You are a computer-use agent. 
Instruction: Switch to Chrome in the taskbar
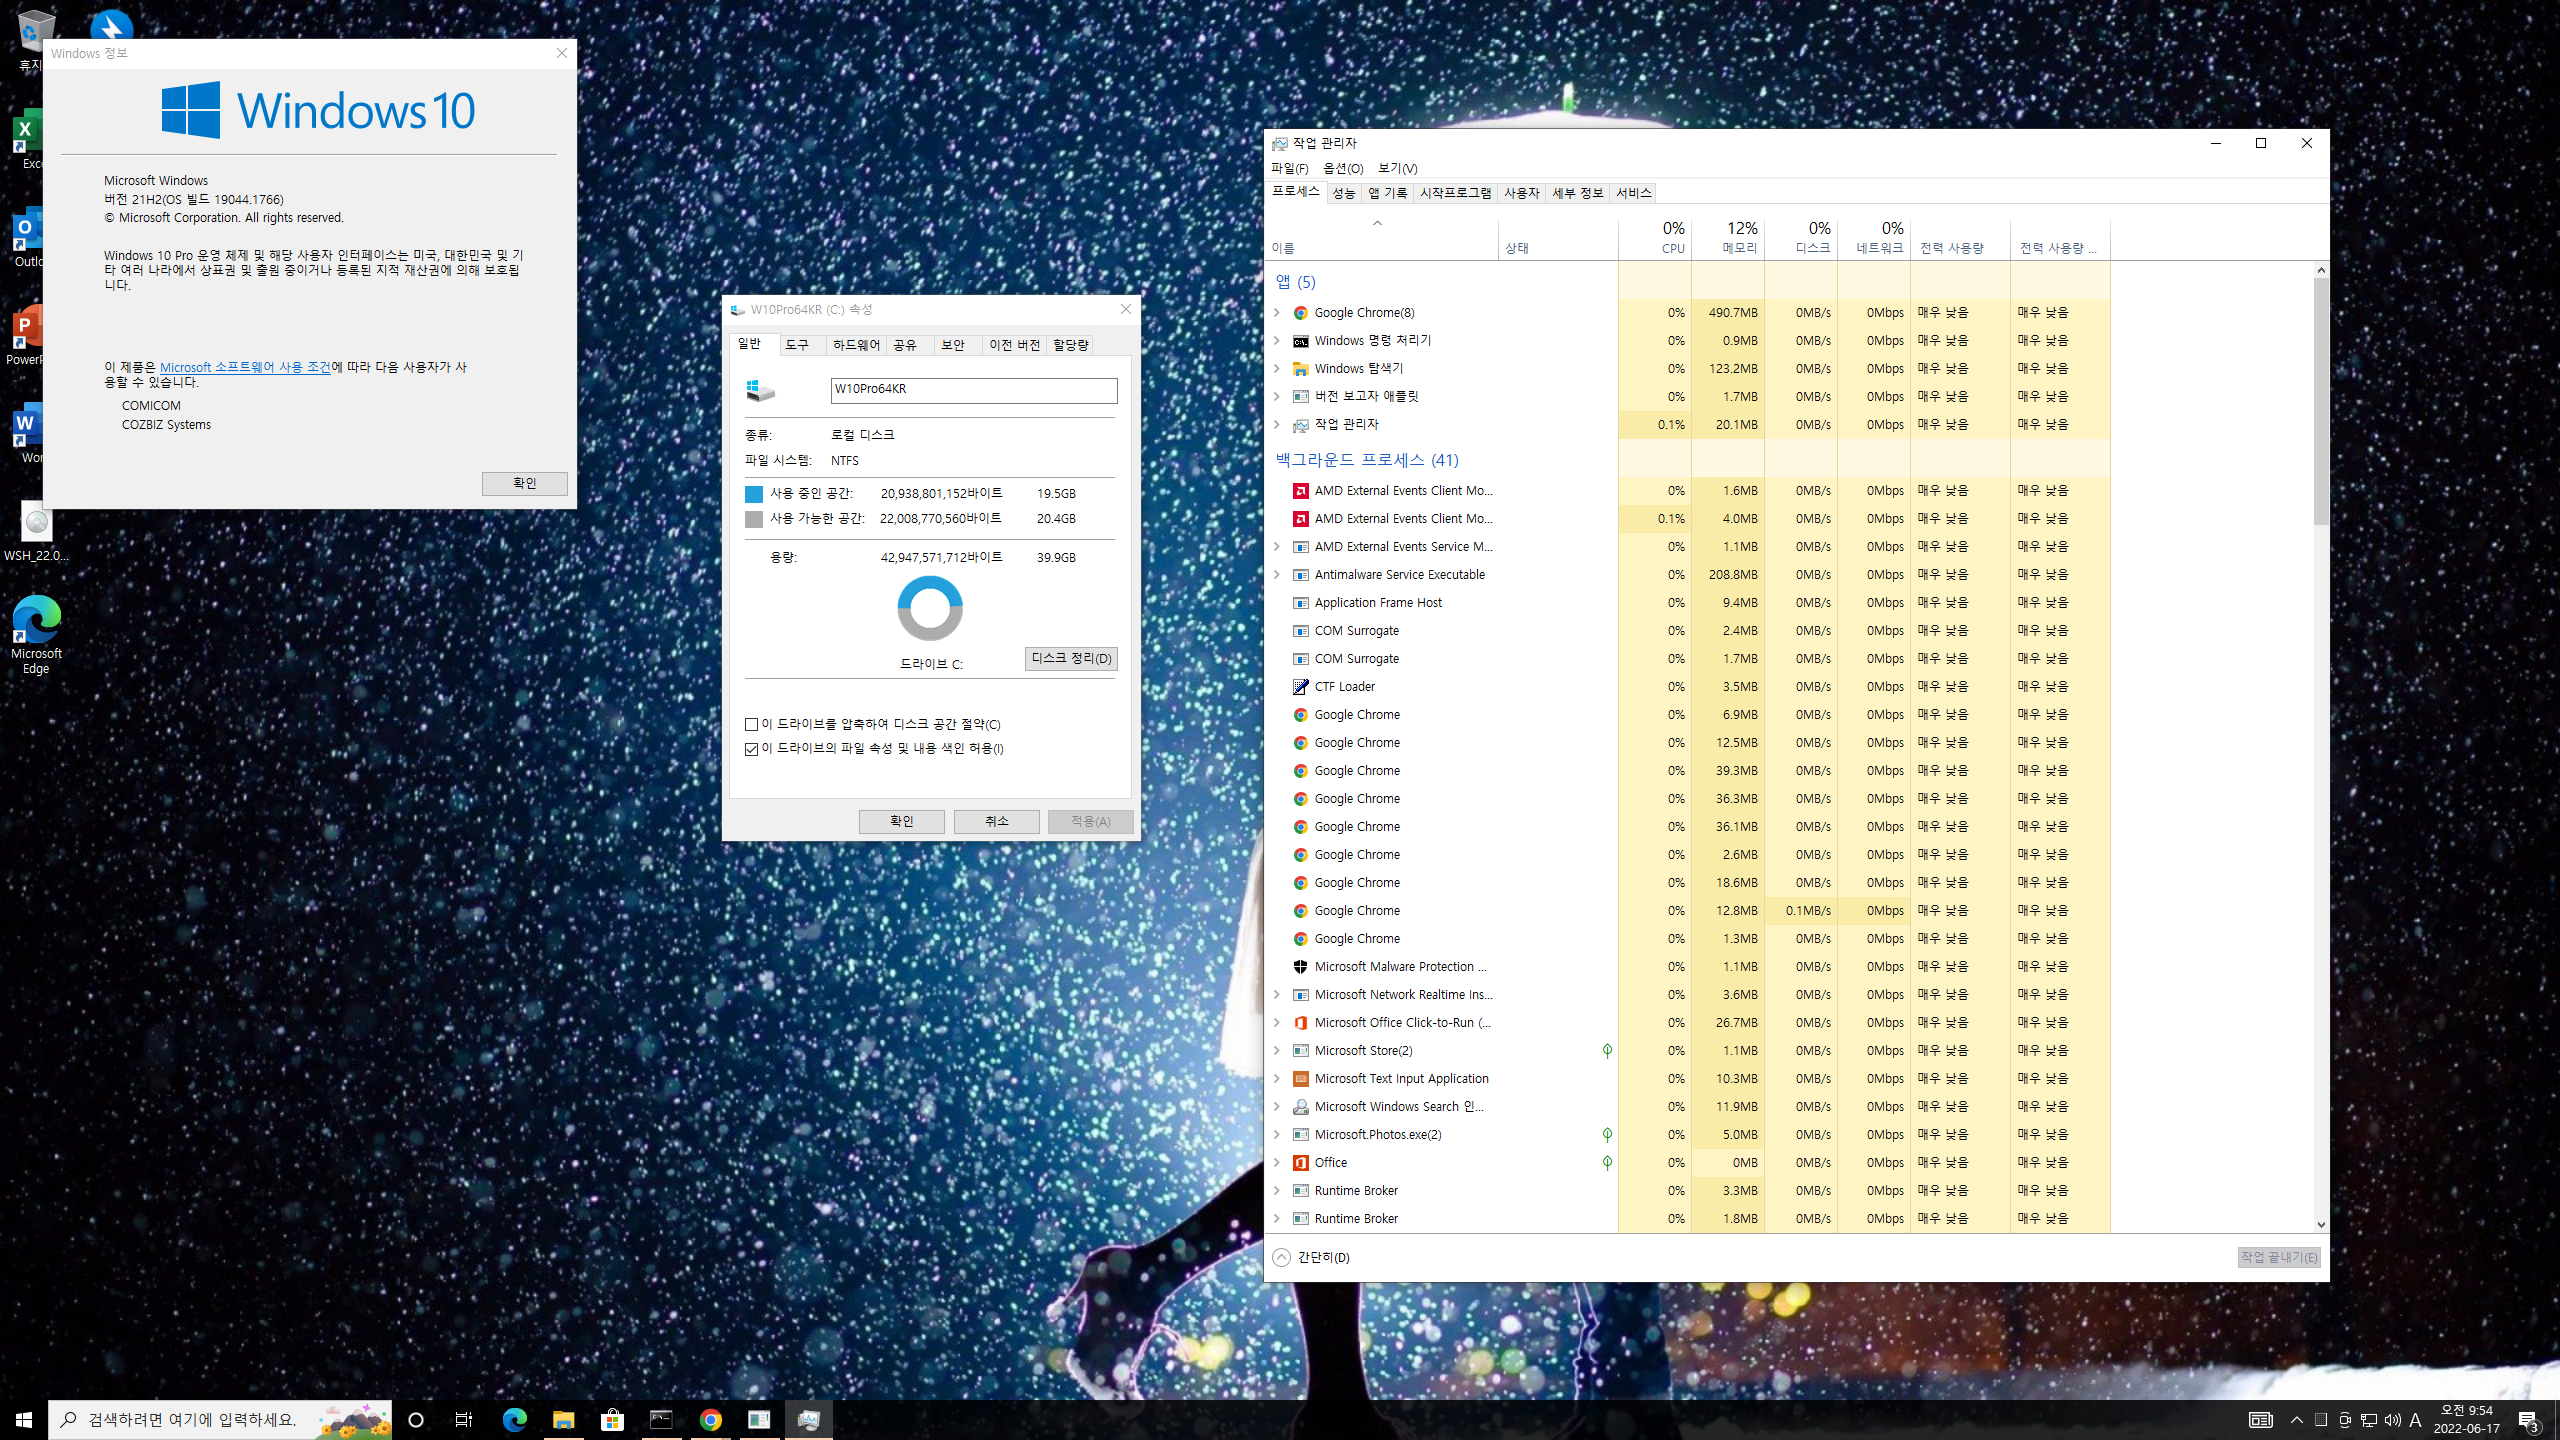click(x=710, y=1419)
